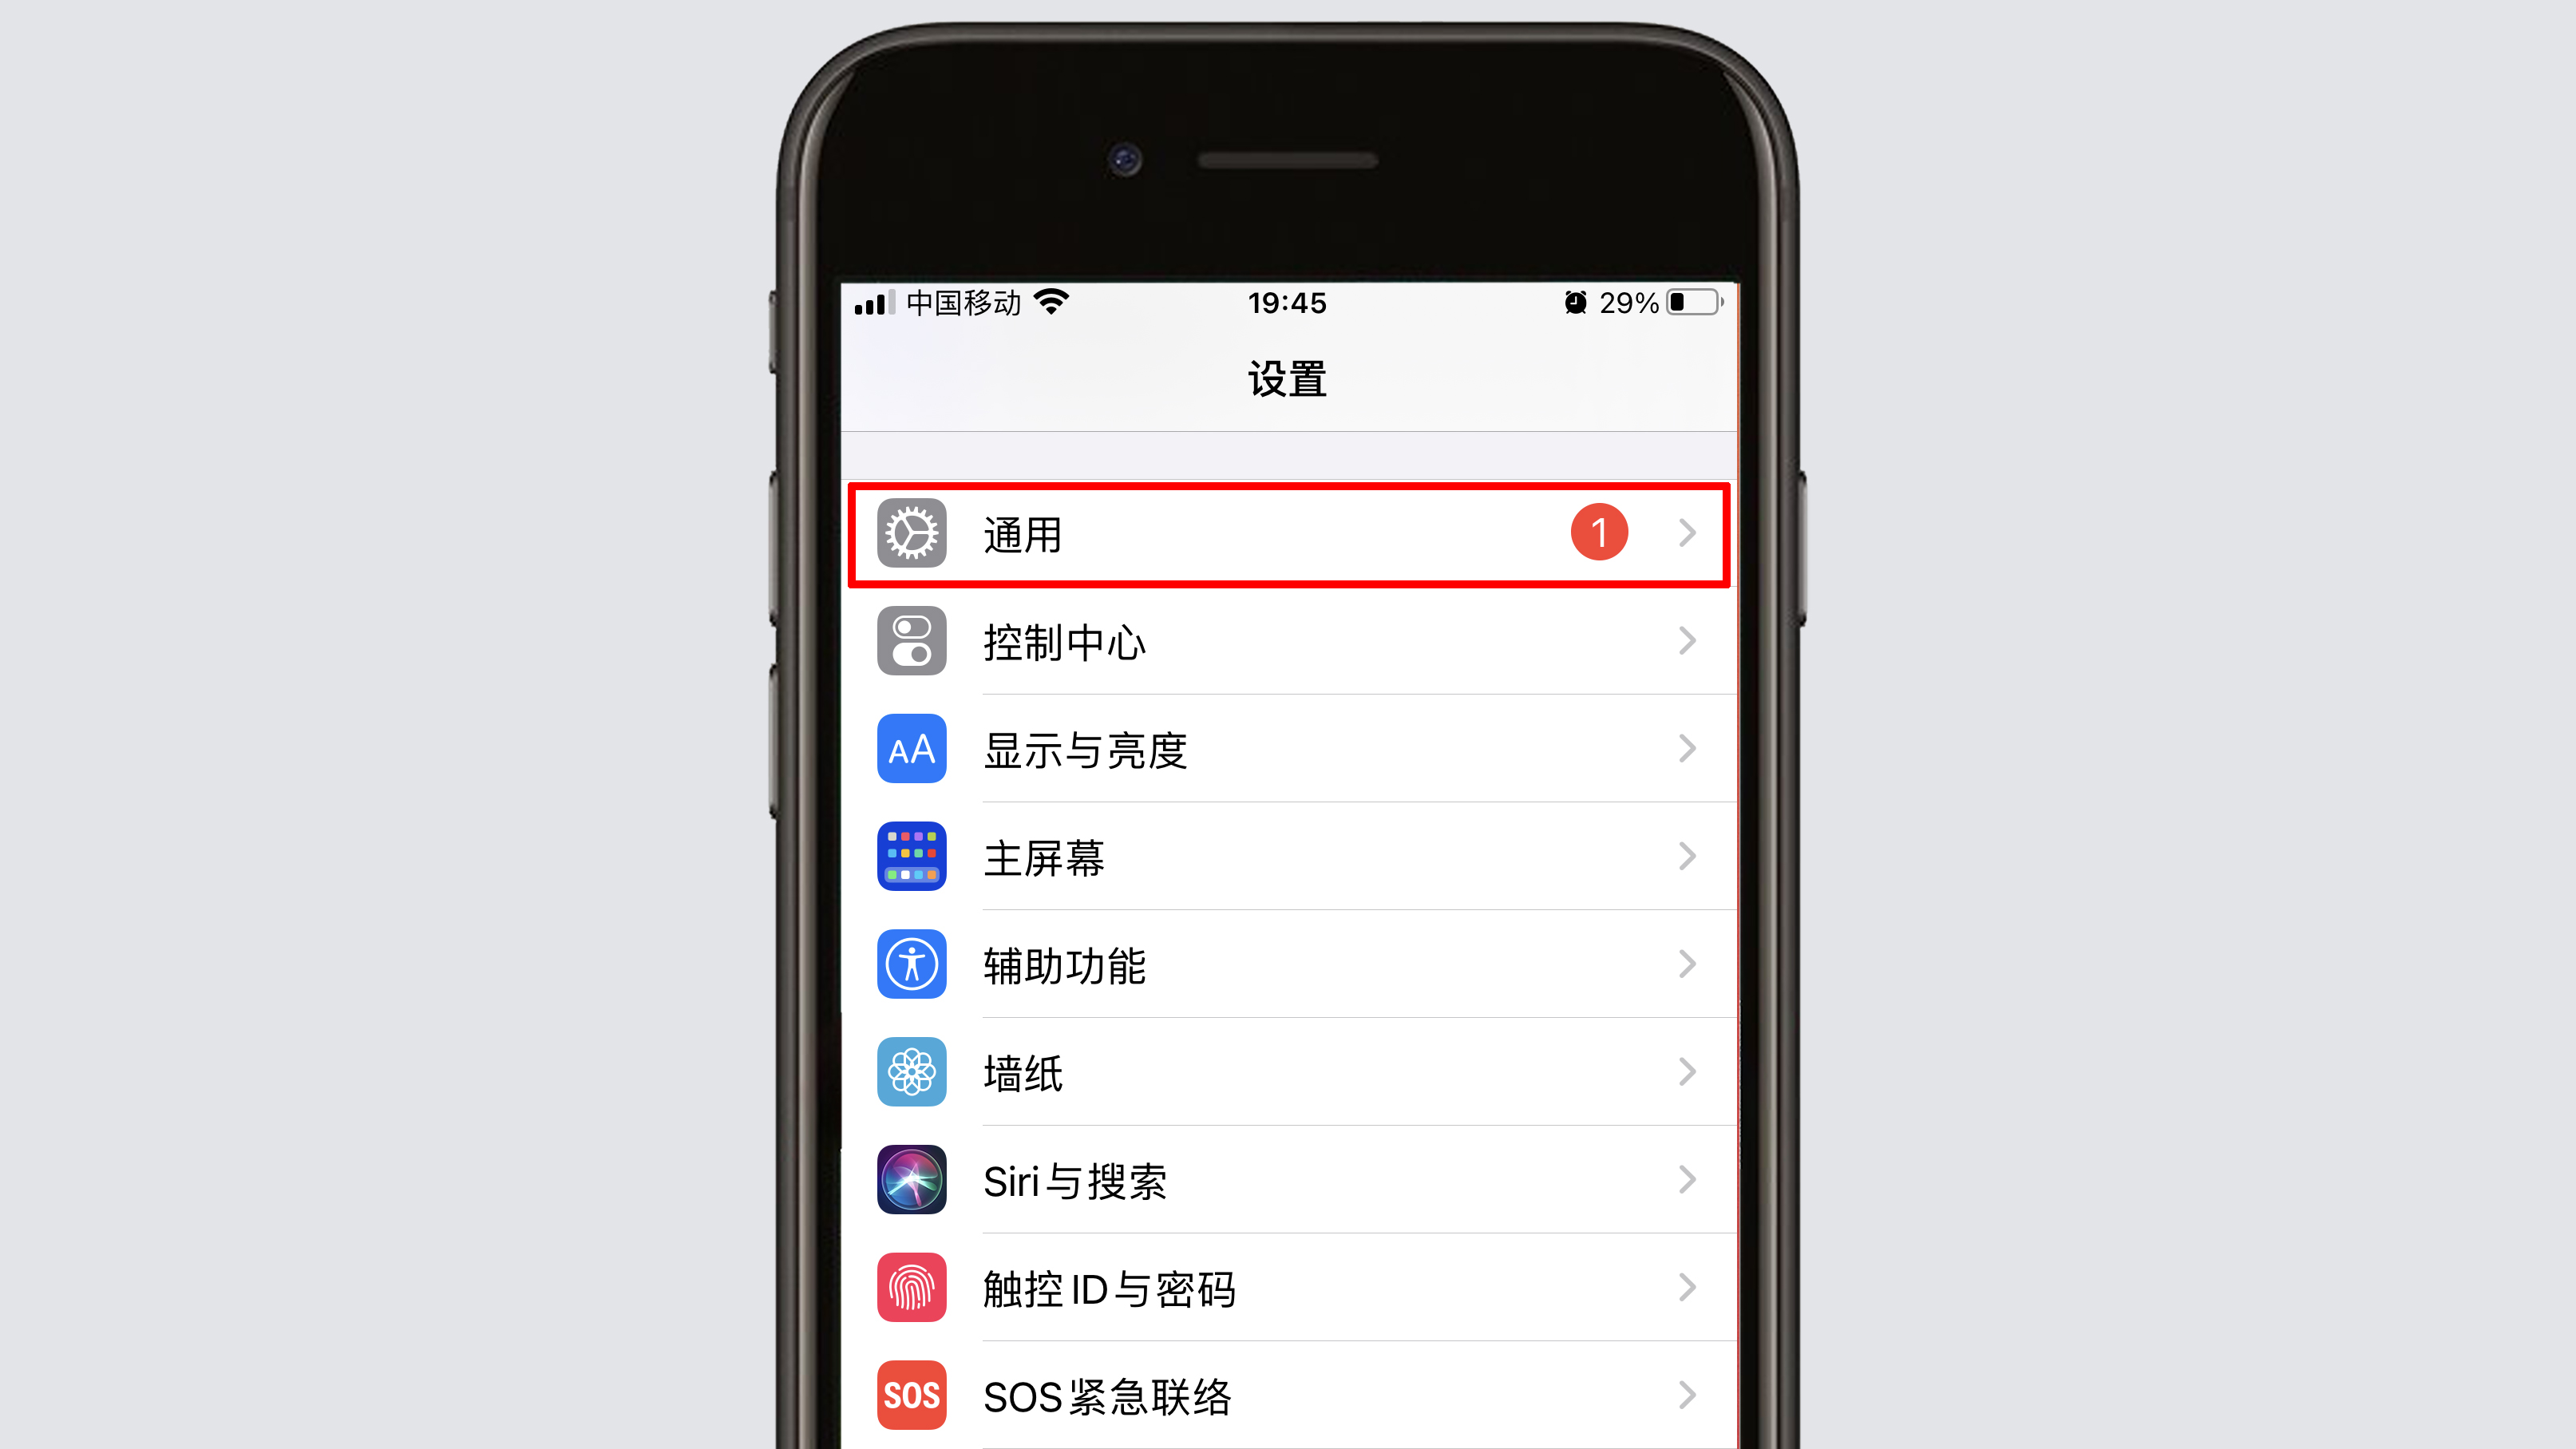Open 触控ID与密码 settings
Image resolution: width=2576 pixels, height=1449 pixels.
[1286, 1288]
